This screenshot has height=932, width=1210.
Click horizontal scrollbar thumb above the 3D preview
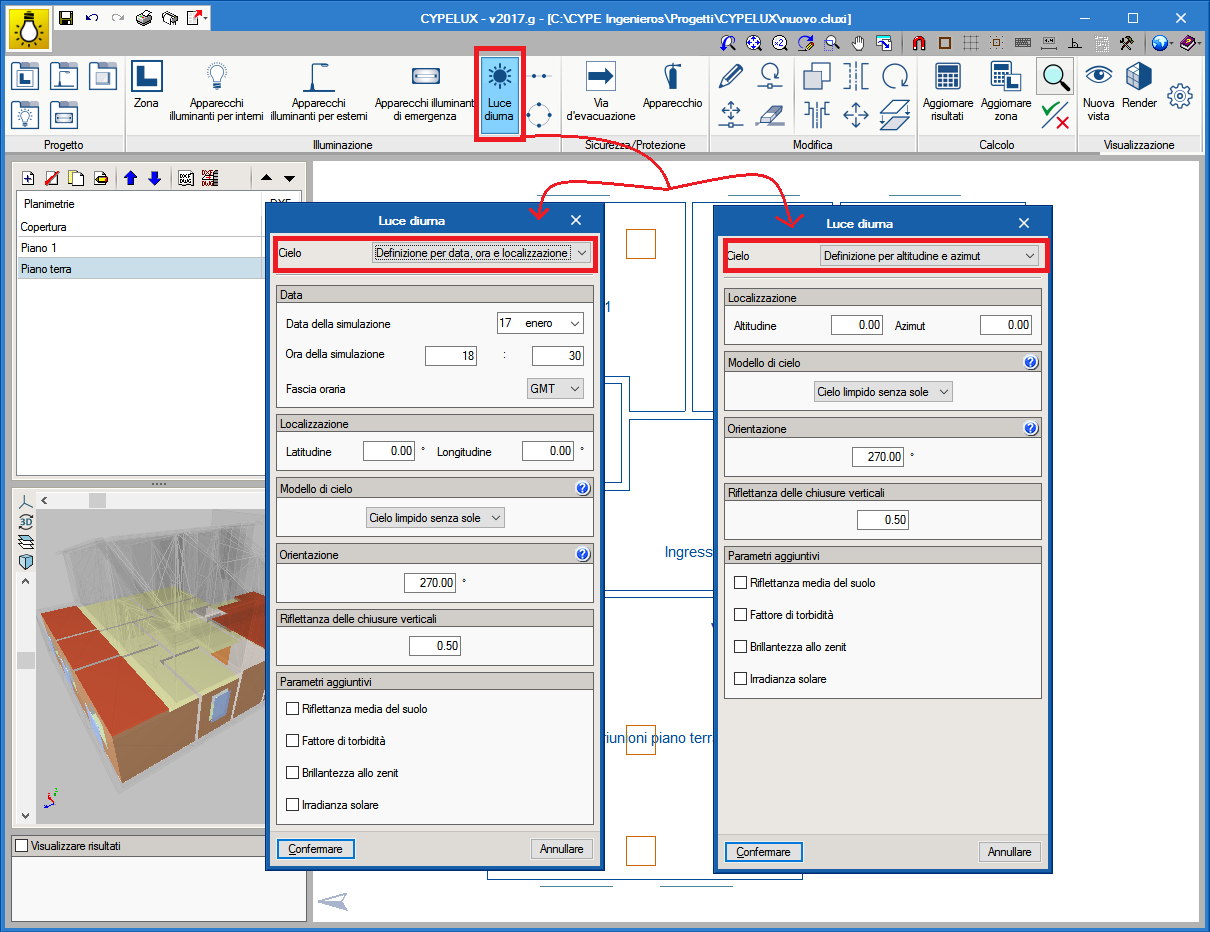coord(97,501)
